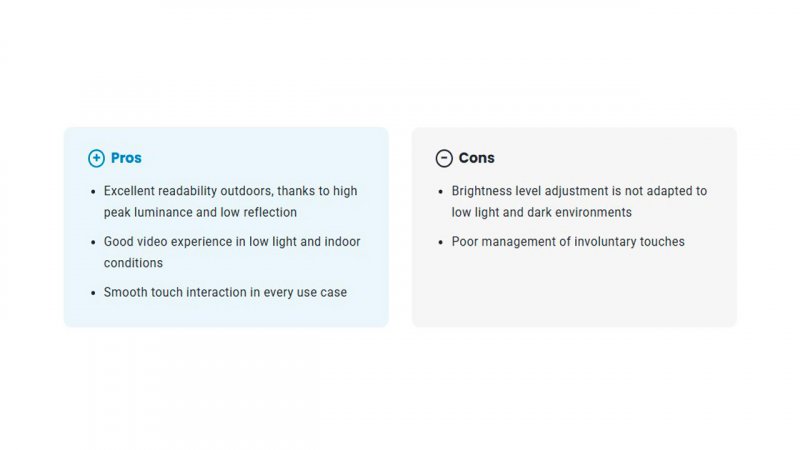Click the bullet dot before 'Brightness level adjustment'
The height and width of the screenshot is (450, 800).
[441, 192]
